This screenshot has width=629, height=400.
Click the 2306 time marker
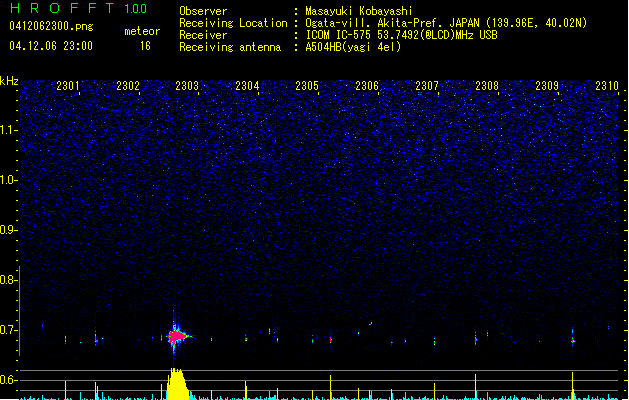point(367,87)
